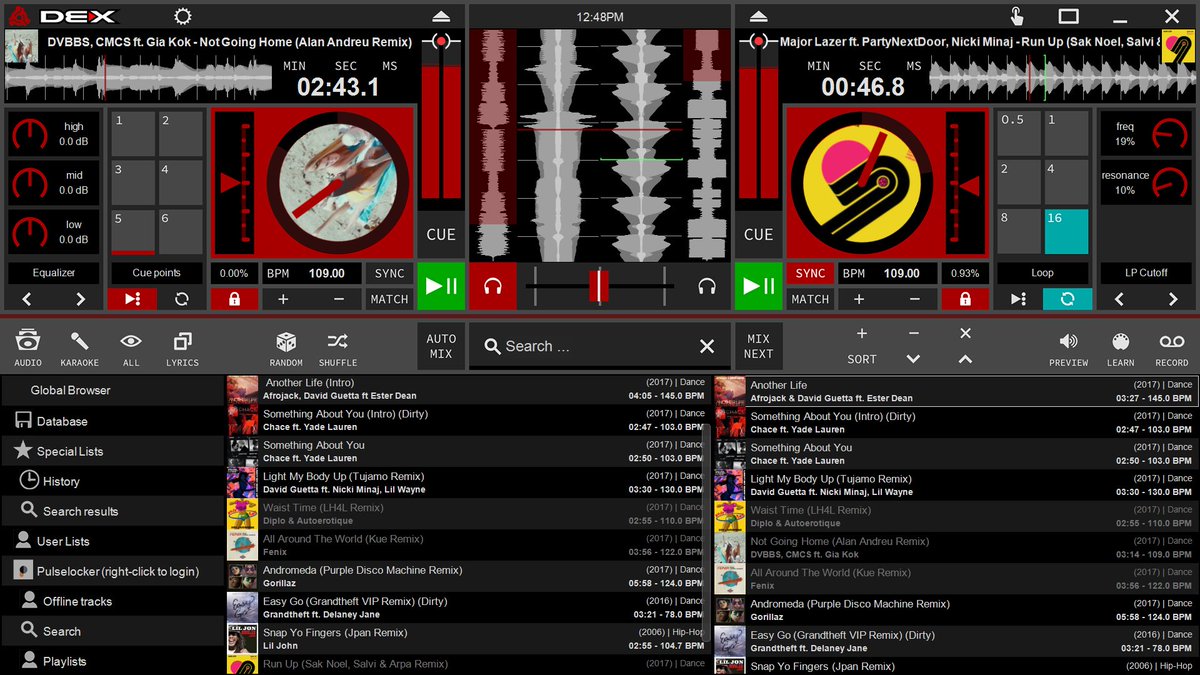Open History list

[x=112, y=481]
